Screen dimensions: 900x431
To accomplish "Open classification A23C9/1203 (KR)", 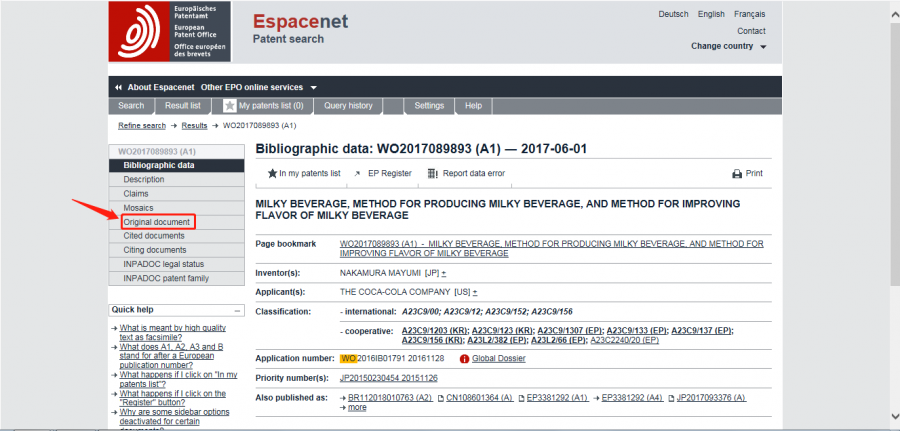I will (x=435, y=331).
